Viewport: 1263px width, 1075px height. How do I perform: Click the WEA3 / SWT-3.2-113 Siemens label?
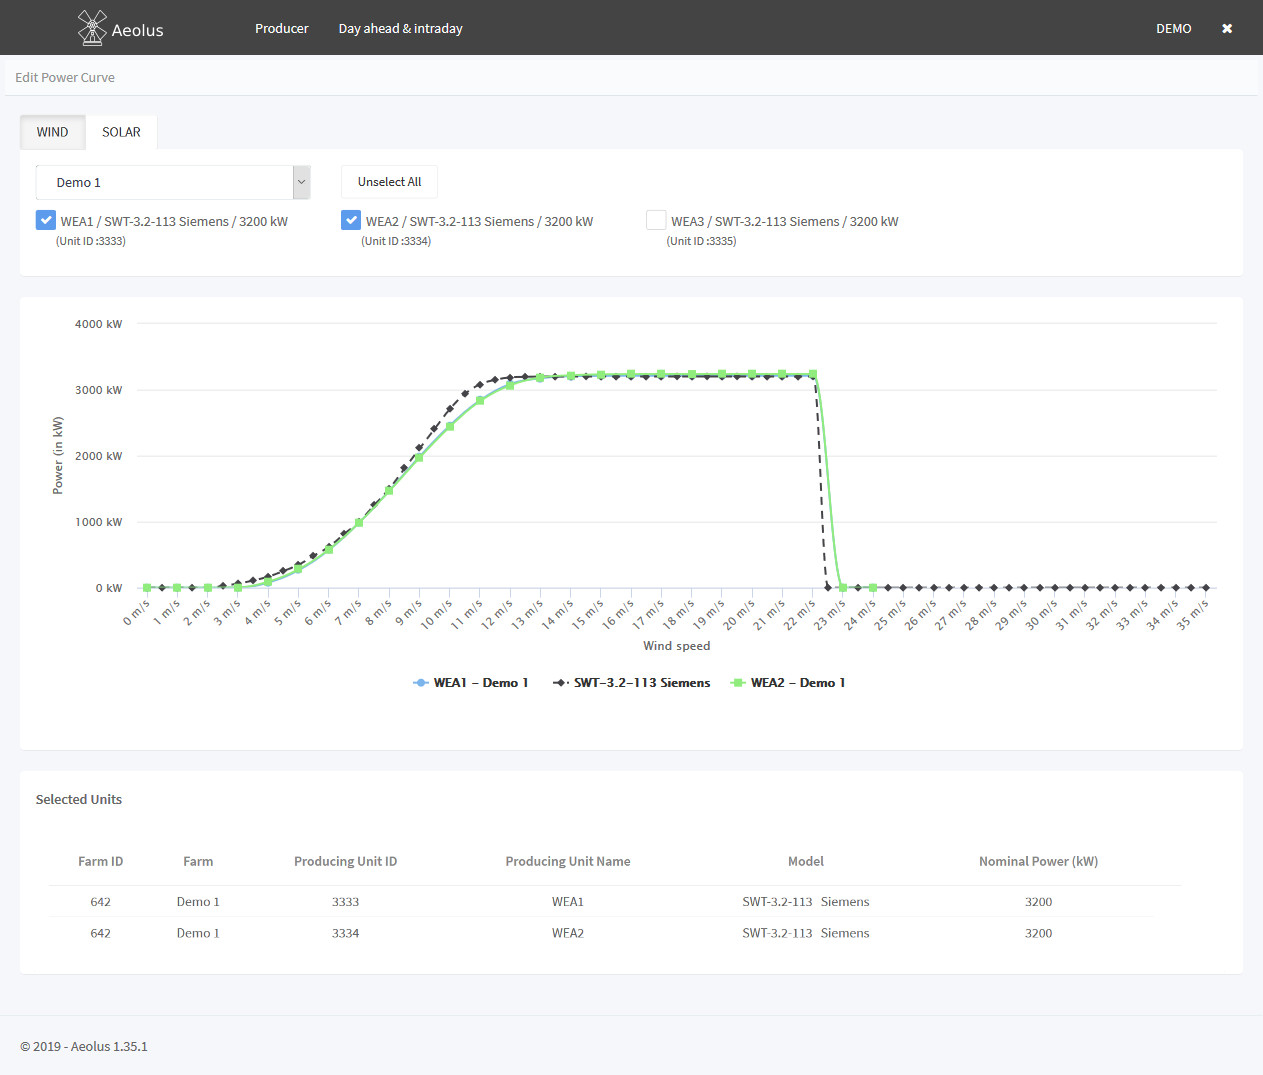(785, 221)
